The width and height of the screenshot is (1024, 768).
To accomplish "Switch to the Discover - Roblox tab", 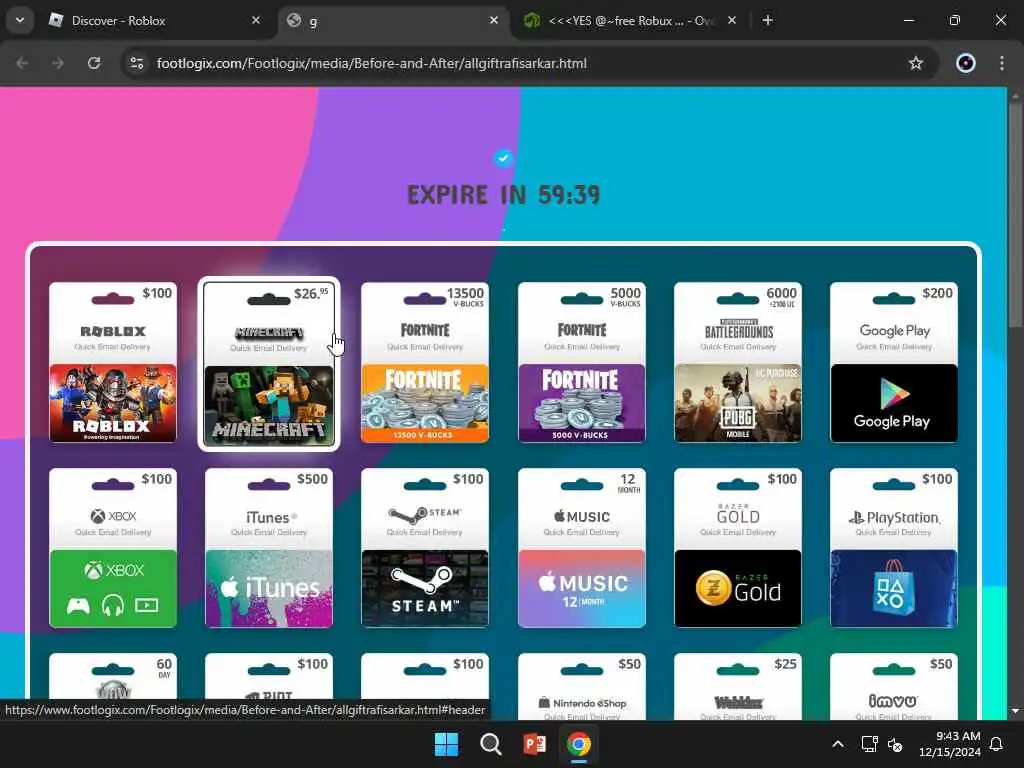I will point(155,21).
